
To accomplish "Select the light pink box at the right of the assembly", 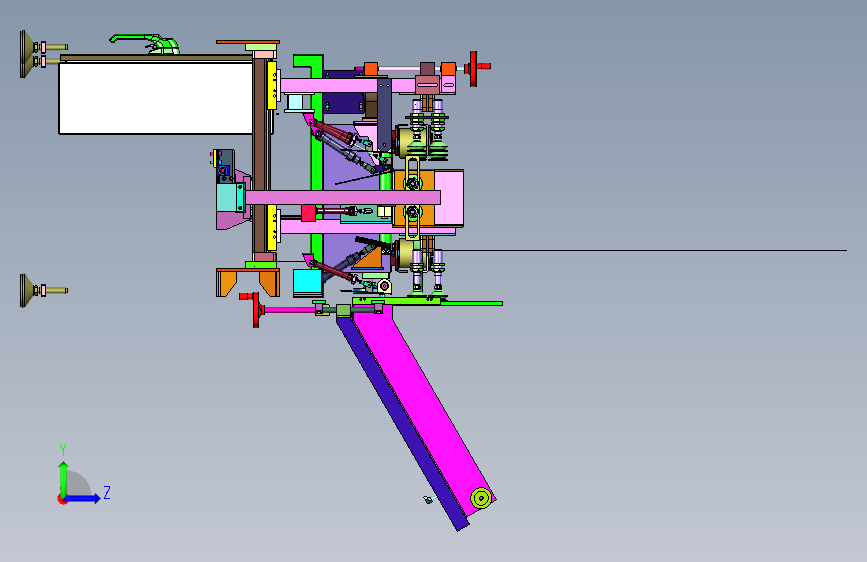I will 449,198.
